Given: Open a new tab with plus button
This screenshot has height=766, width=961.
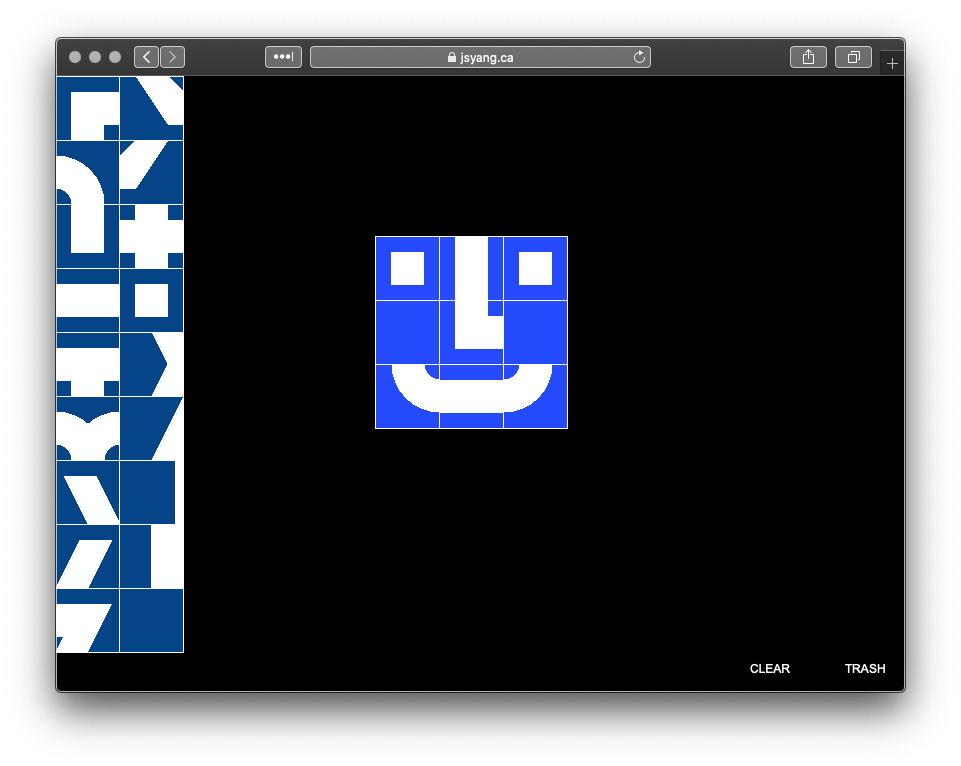Looking at the screenshot, I should point(892,64).
